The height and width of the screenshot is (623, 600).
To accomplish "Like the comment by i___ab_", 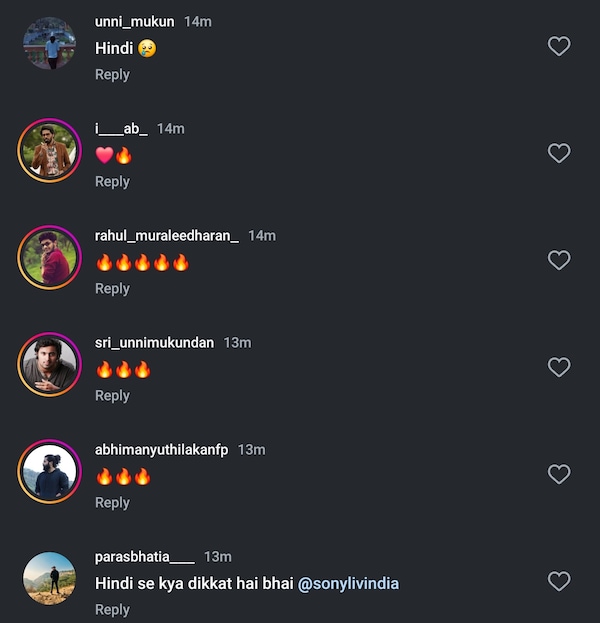I will [559, 153].
